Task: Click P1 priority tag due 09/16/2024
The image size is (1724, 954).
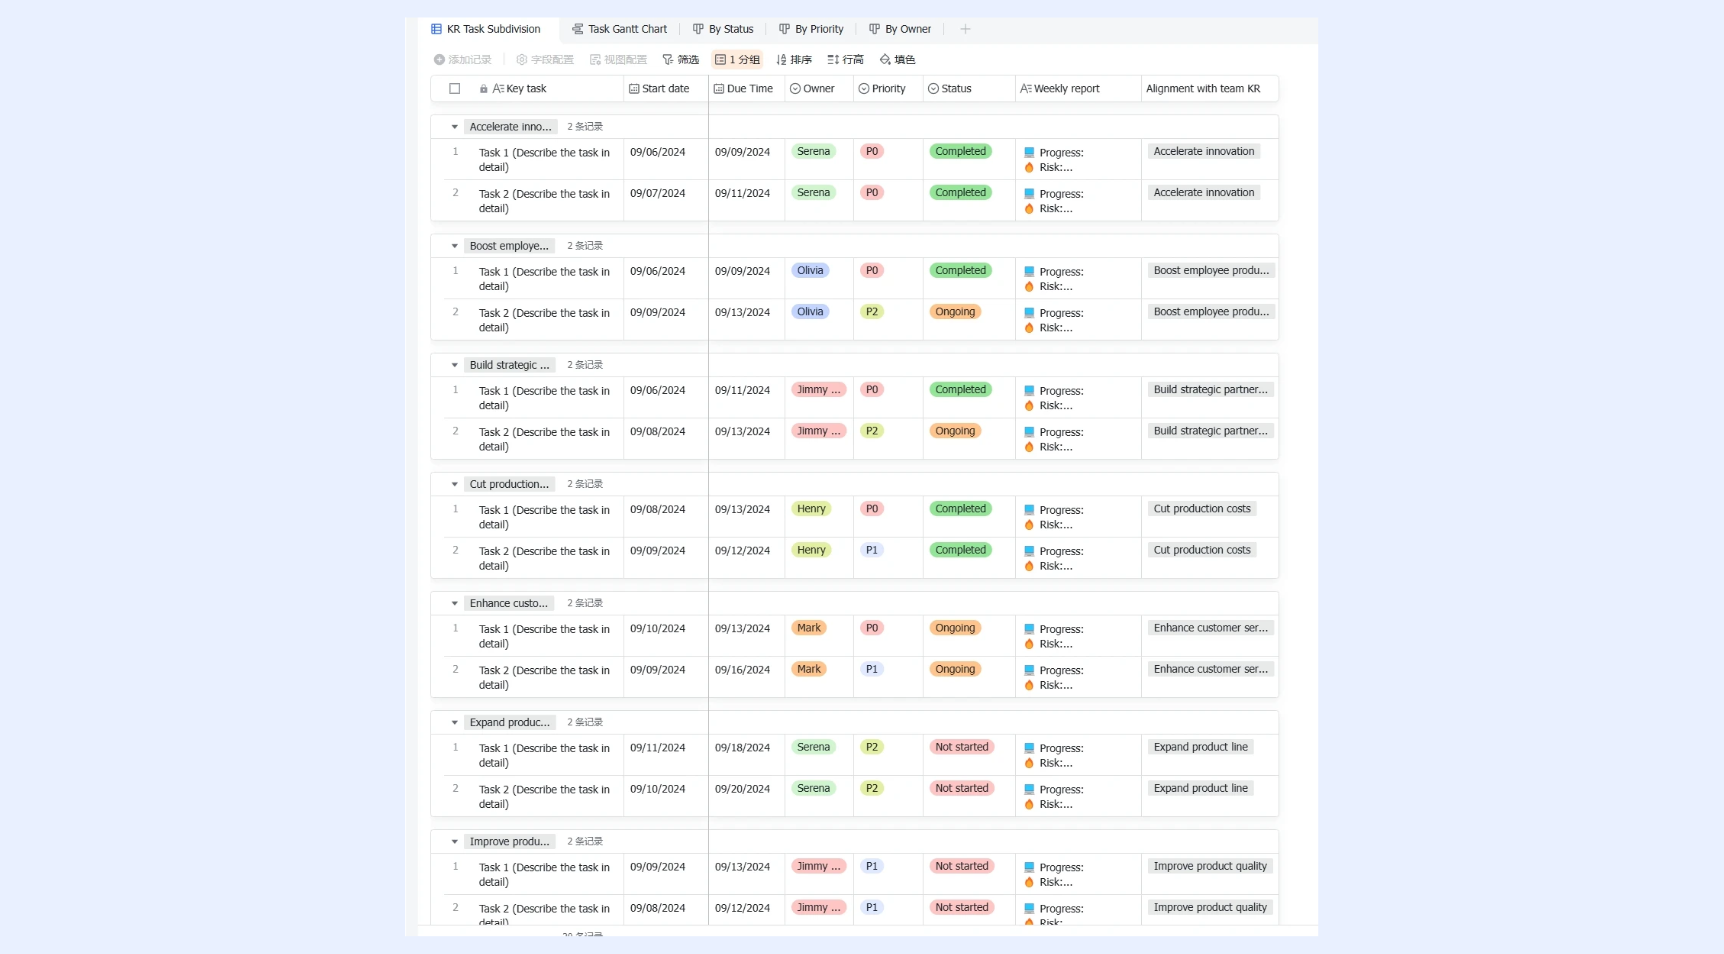Action: click(x=872, y=669)
